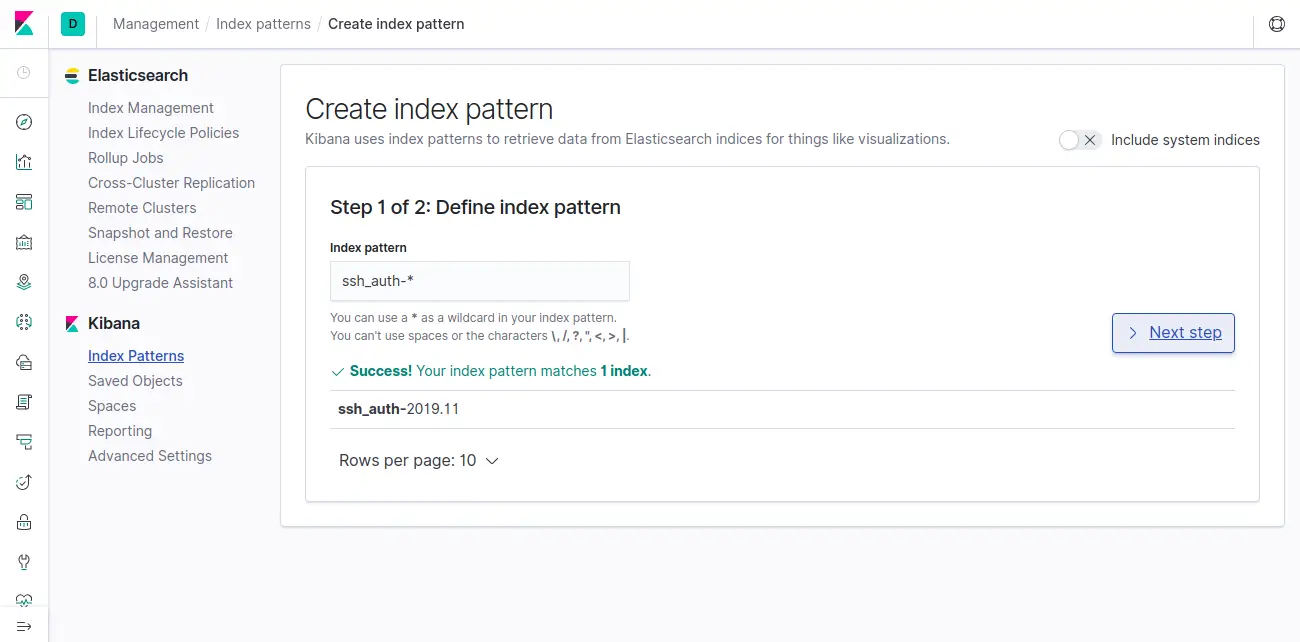Click the Kibana section logo icon
This screenshot has height=642, width=1300.
pyautogui.click(x=72, y=324)
